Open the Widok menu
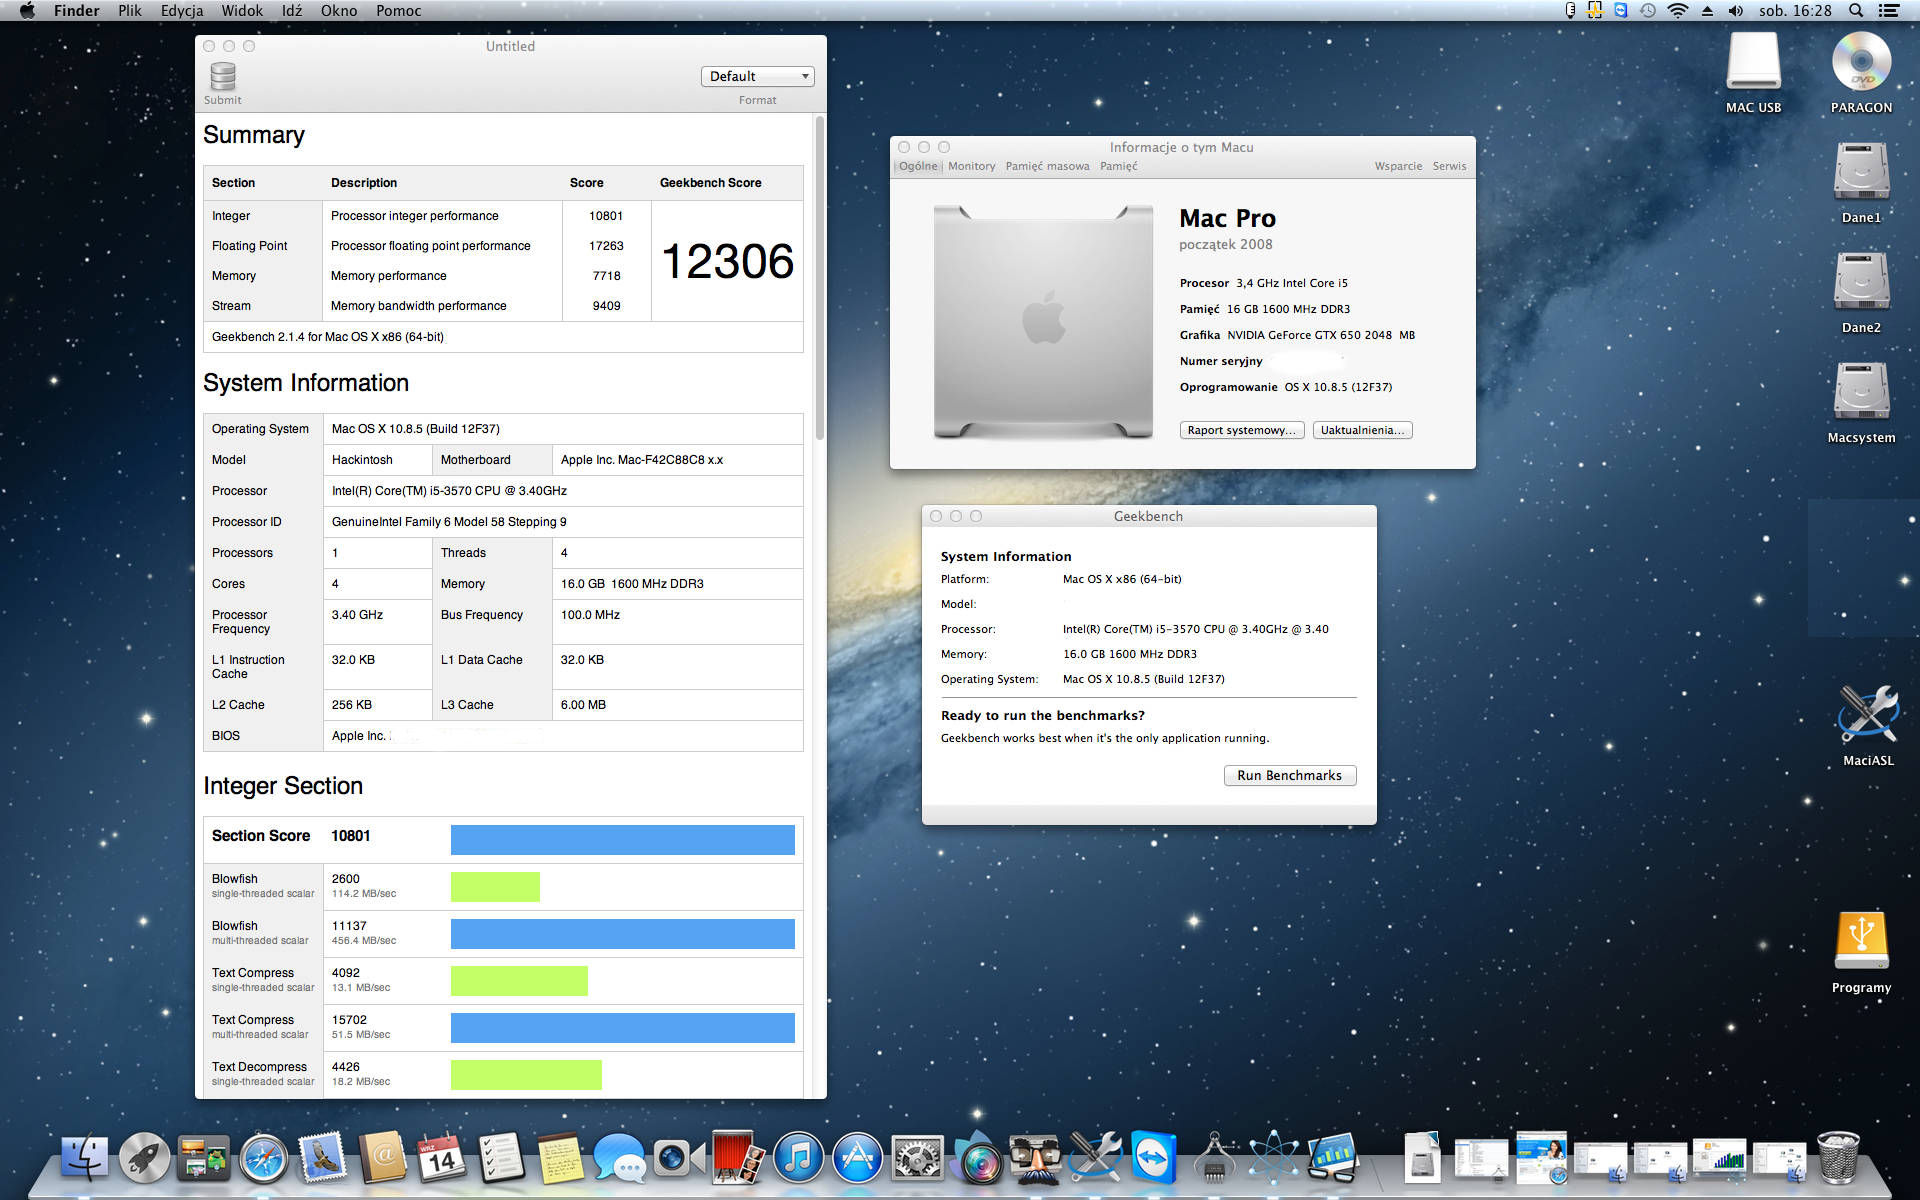1920x1200 pixels. 242,11
